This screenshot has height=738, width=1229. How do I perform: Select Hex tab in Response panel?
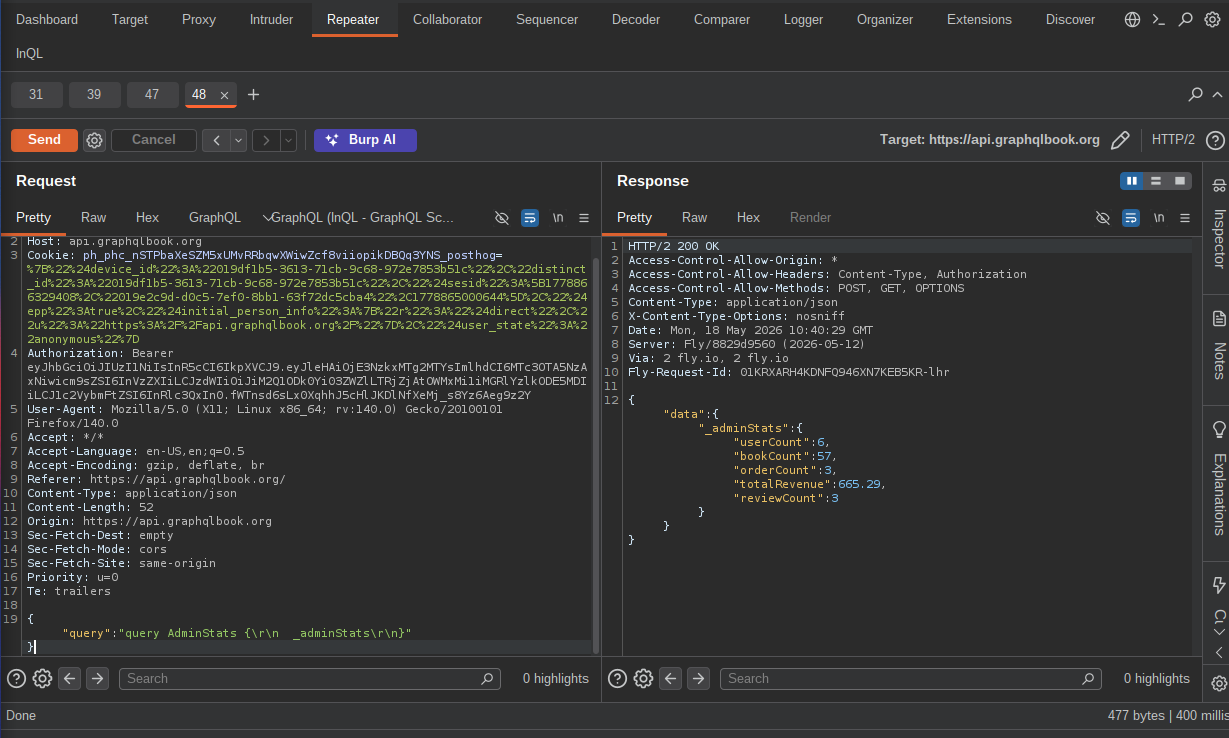point(748,217)
